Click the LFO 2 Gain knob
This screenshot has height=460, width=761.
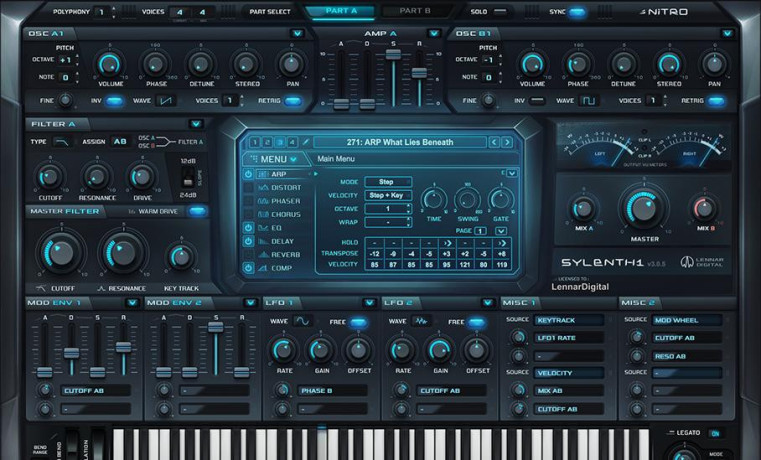[x=439, y=350]
